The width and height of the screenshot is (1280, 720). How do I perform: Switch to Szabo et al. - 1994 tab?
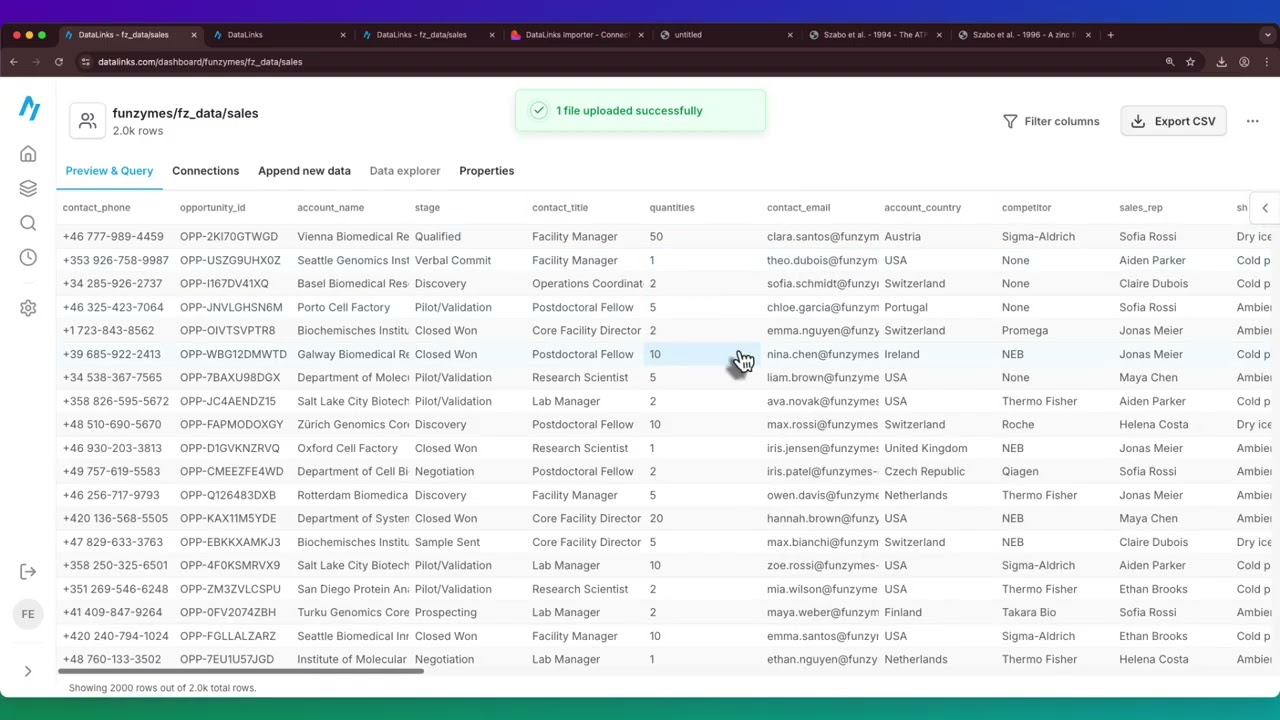[874, 35]
